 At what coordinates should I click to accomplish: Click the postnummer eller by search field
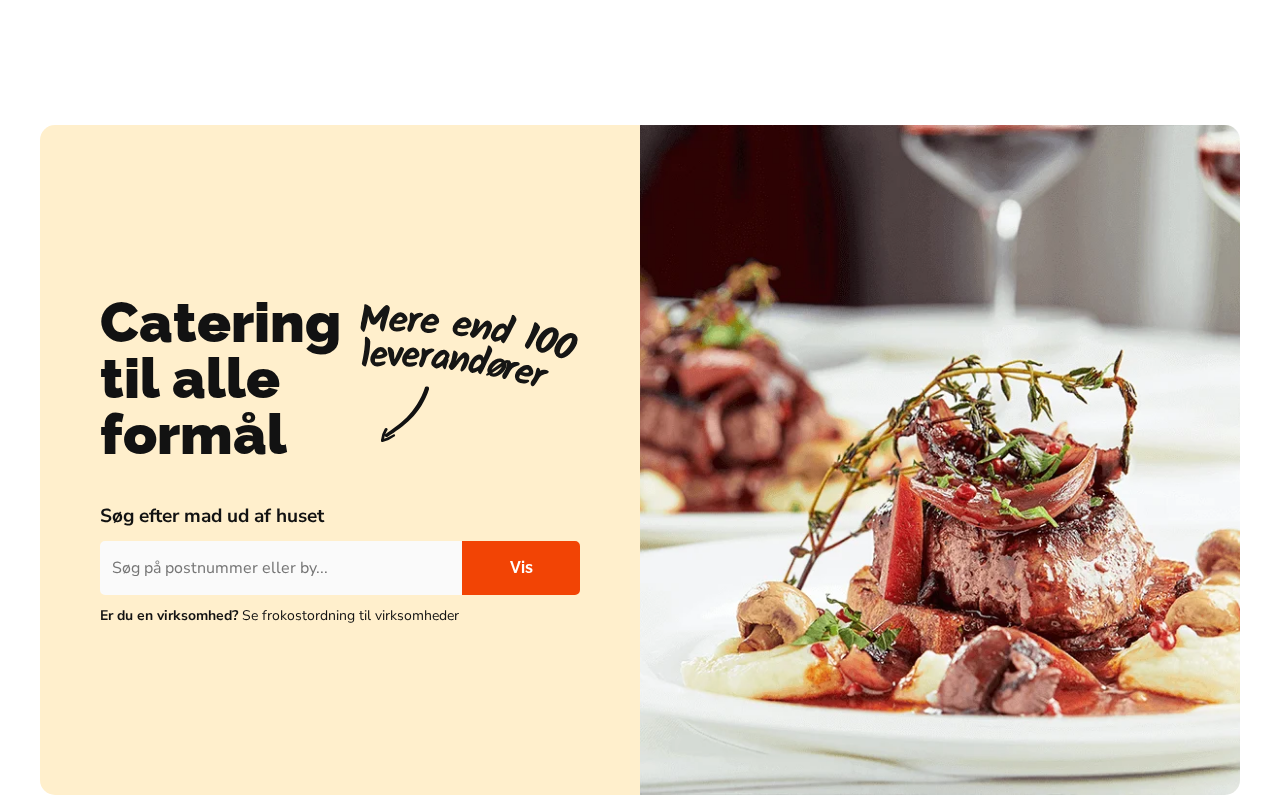(281, 568)
